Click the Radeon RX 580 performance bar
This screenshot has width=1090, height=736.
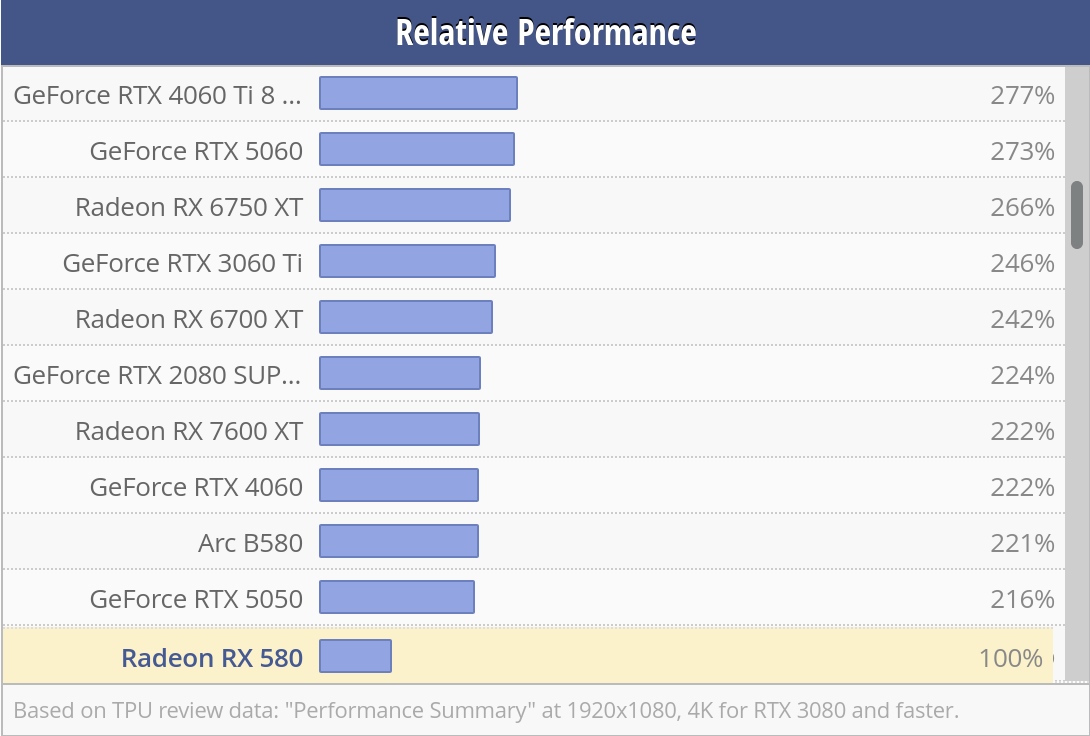(x=355, y=657)
